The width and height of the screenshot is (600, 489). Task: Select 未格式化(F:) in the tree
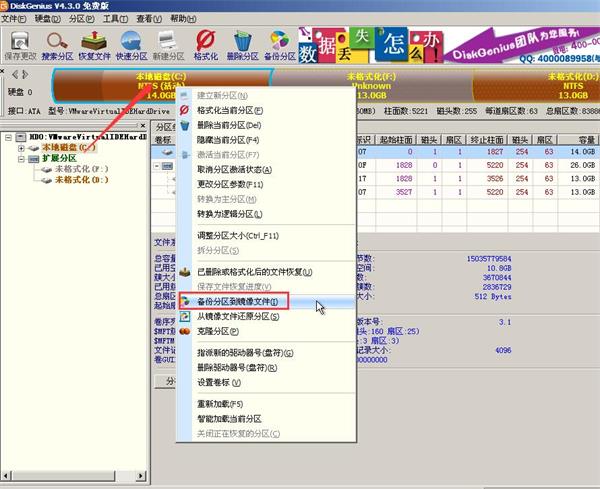click(x=82, y=169)
